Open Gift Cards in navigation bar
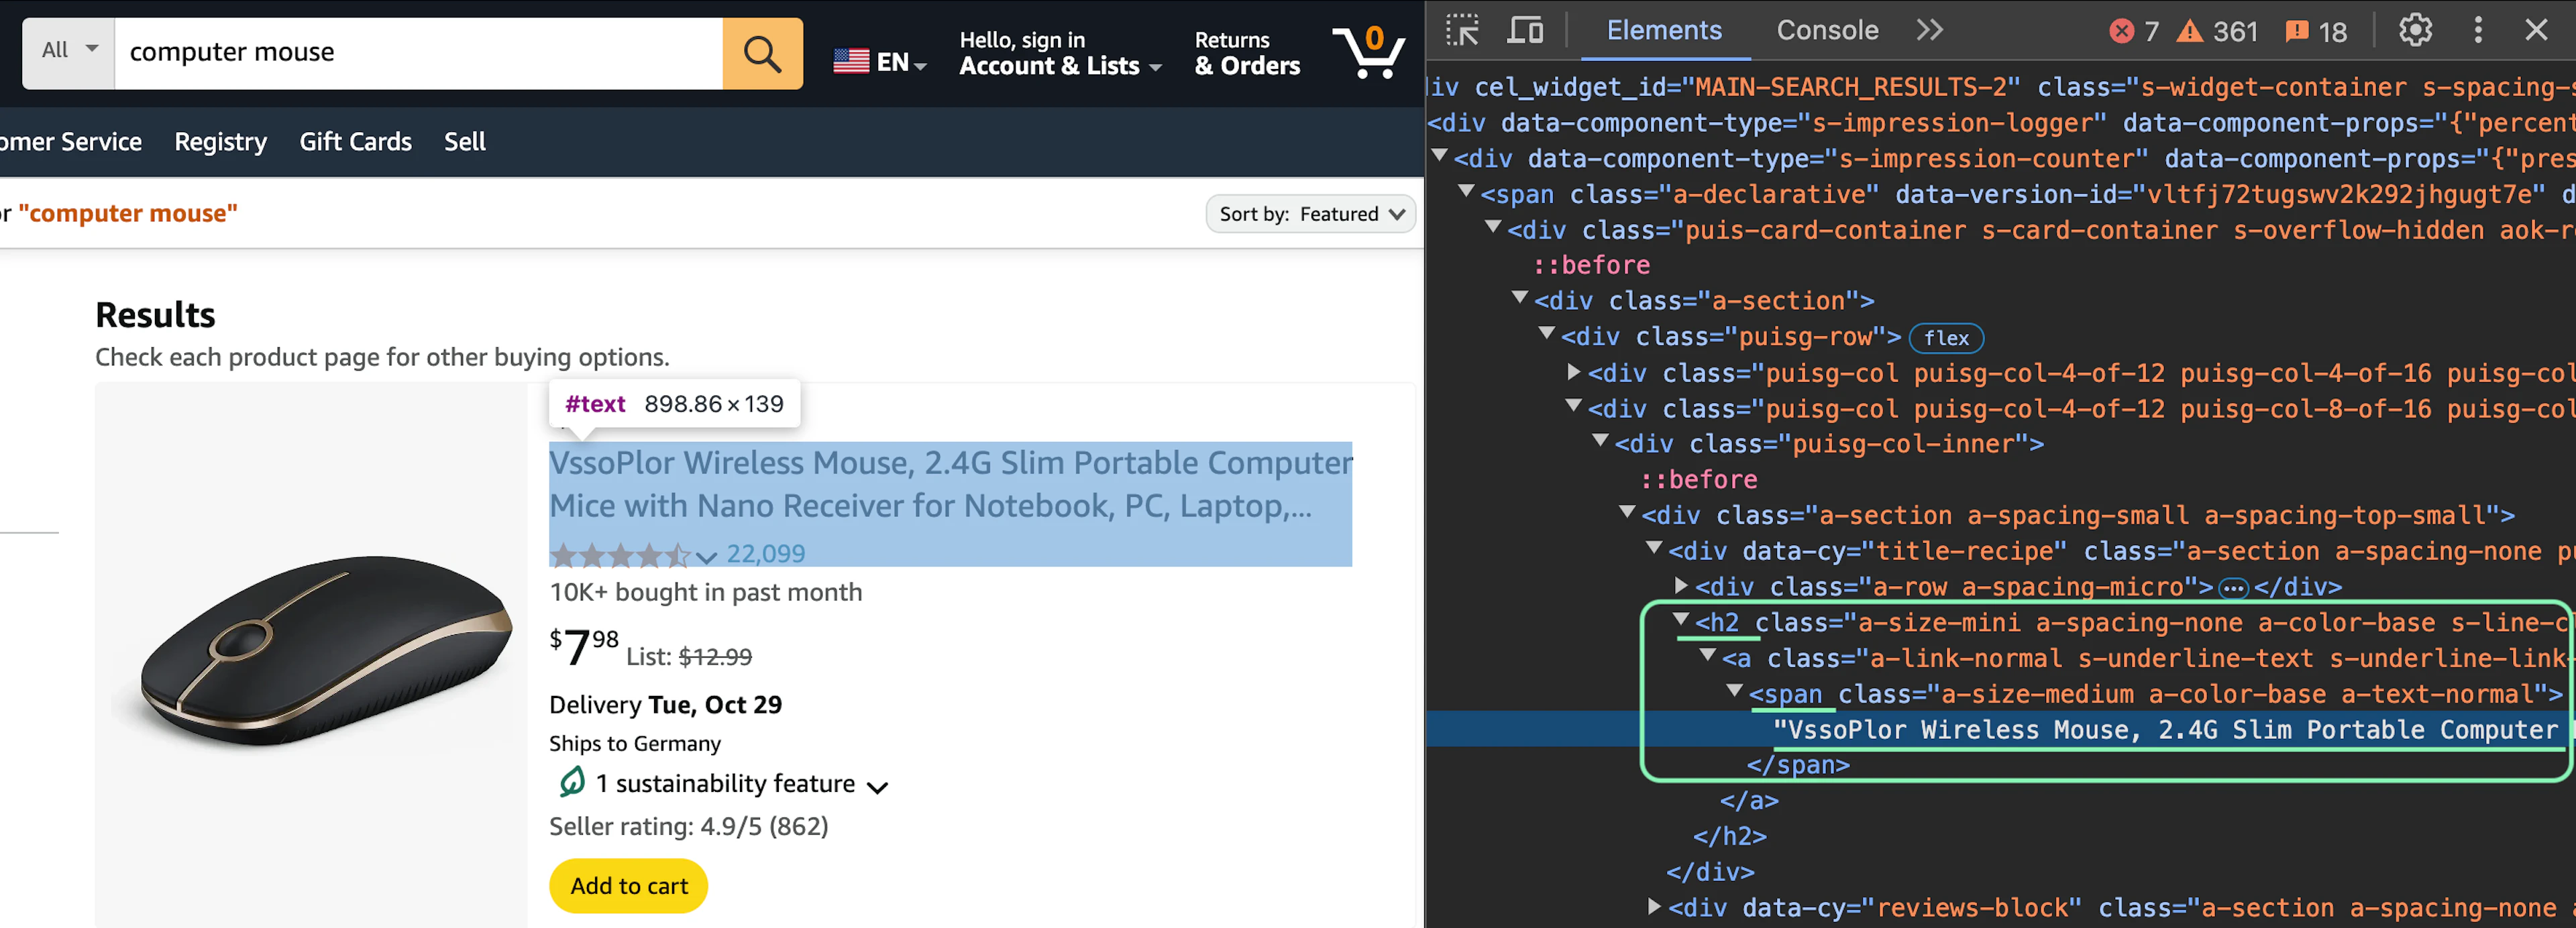This screenshot has width=2576, height=928. [355, 142]
